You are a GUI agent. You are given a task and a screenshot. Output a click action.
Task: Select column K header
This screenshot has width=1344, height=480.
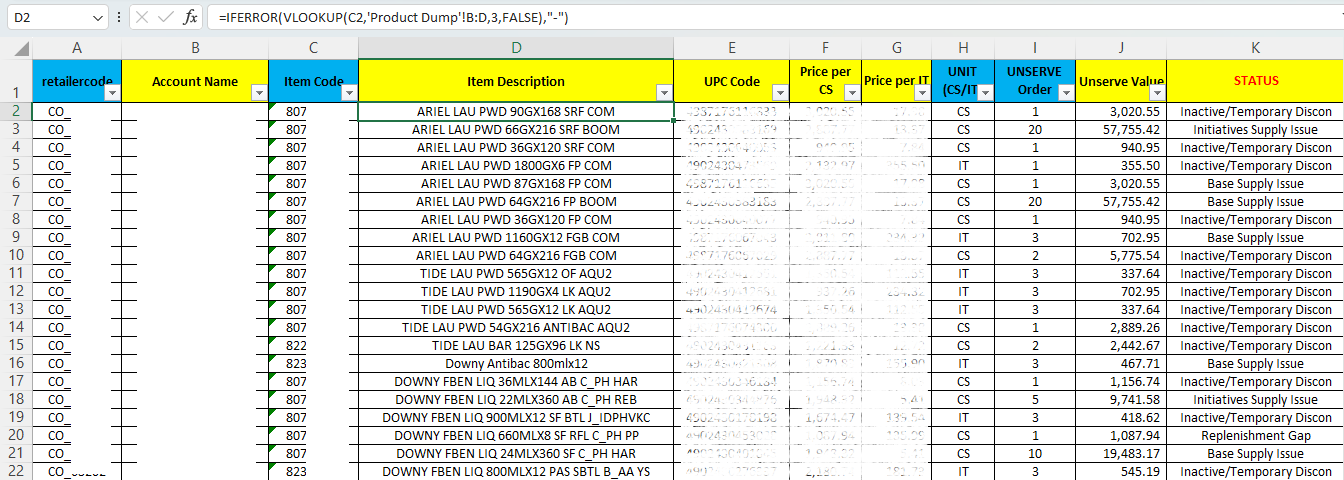tap(1255, 49)
